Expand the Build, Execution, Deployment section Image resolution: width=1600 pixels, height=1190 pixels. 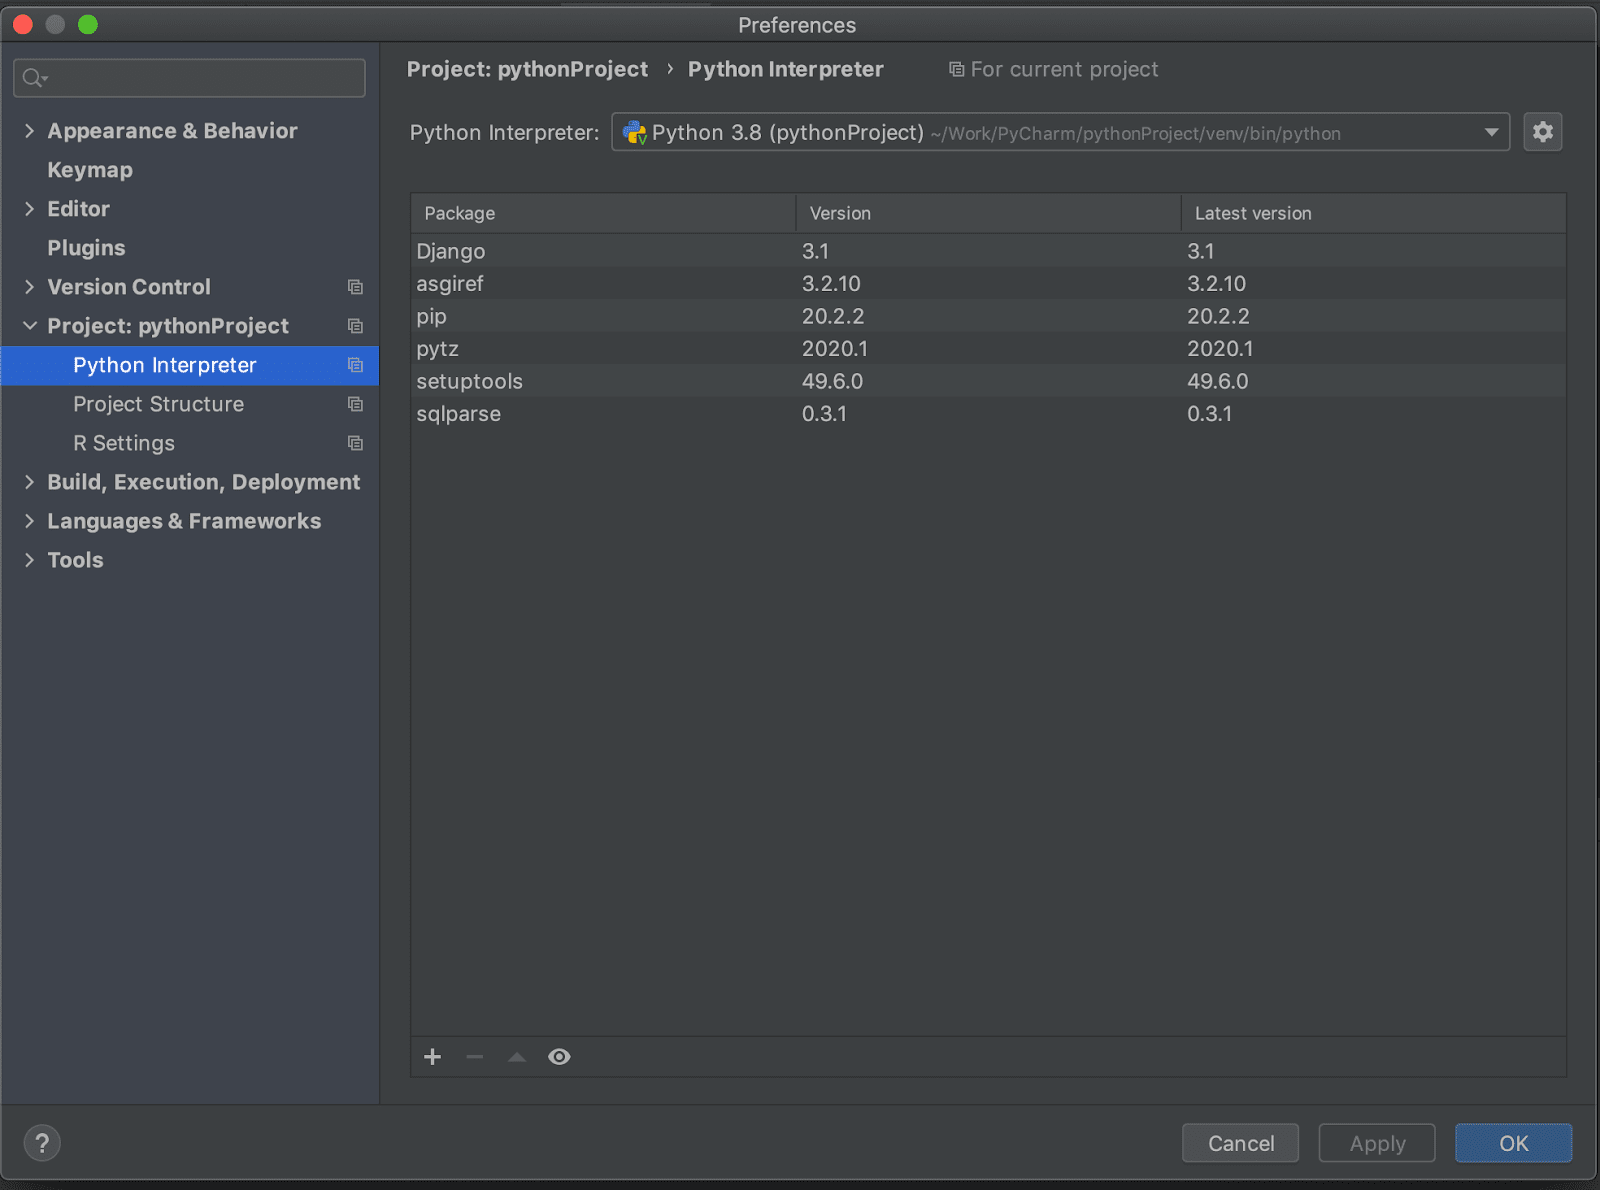[x=29, y=482]
